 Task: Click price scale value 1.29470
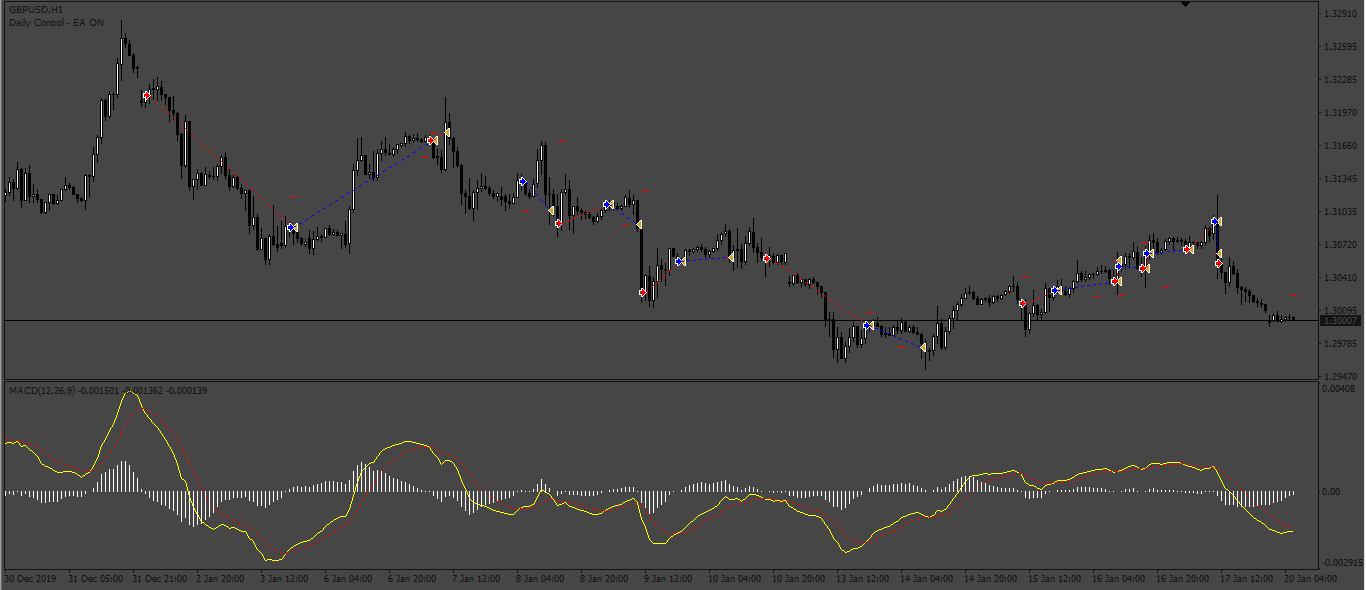(1339, 377)
